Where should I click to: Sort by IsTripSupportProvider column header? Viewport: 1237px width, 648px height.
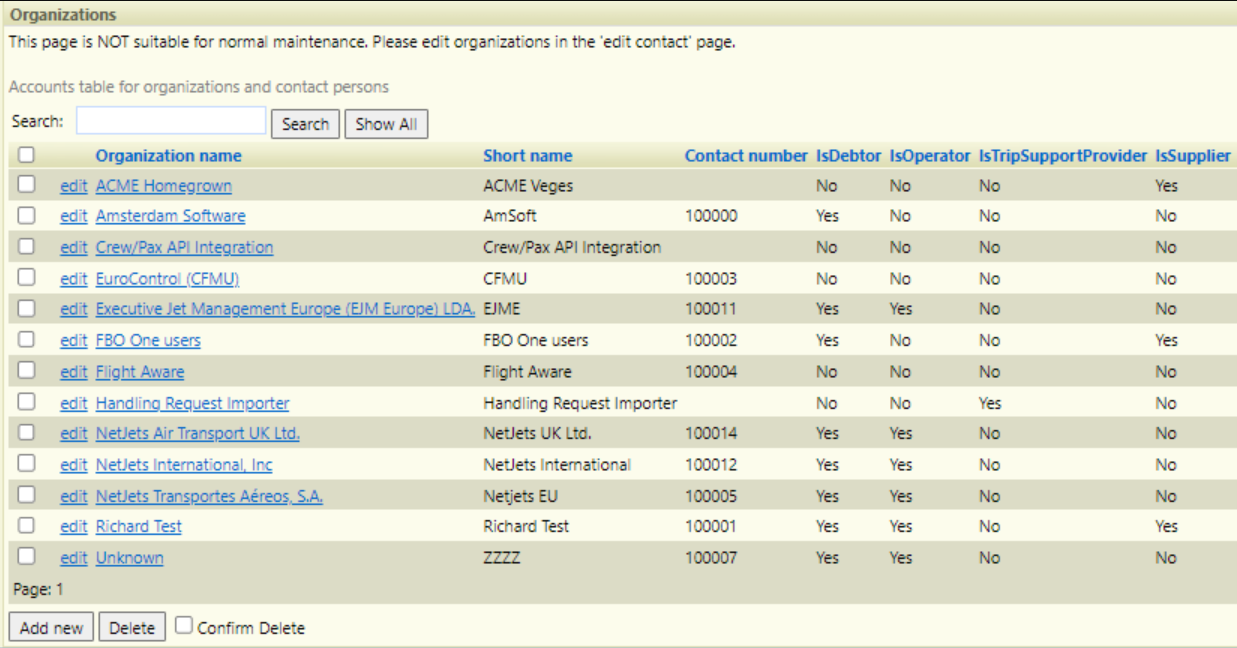click(x=1063, y=156)
